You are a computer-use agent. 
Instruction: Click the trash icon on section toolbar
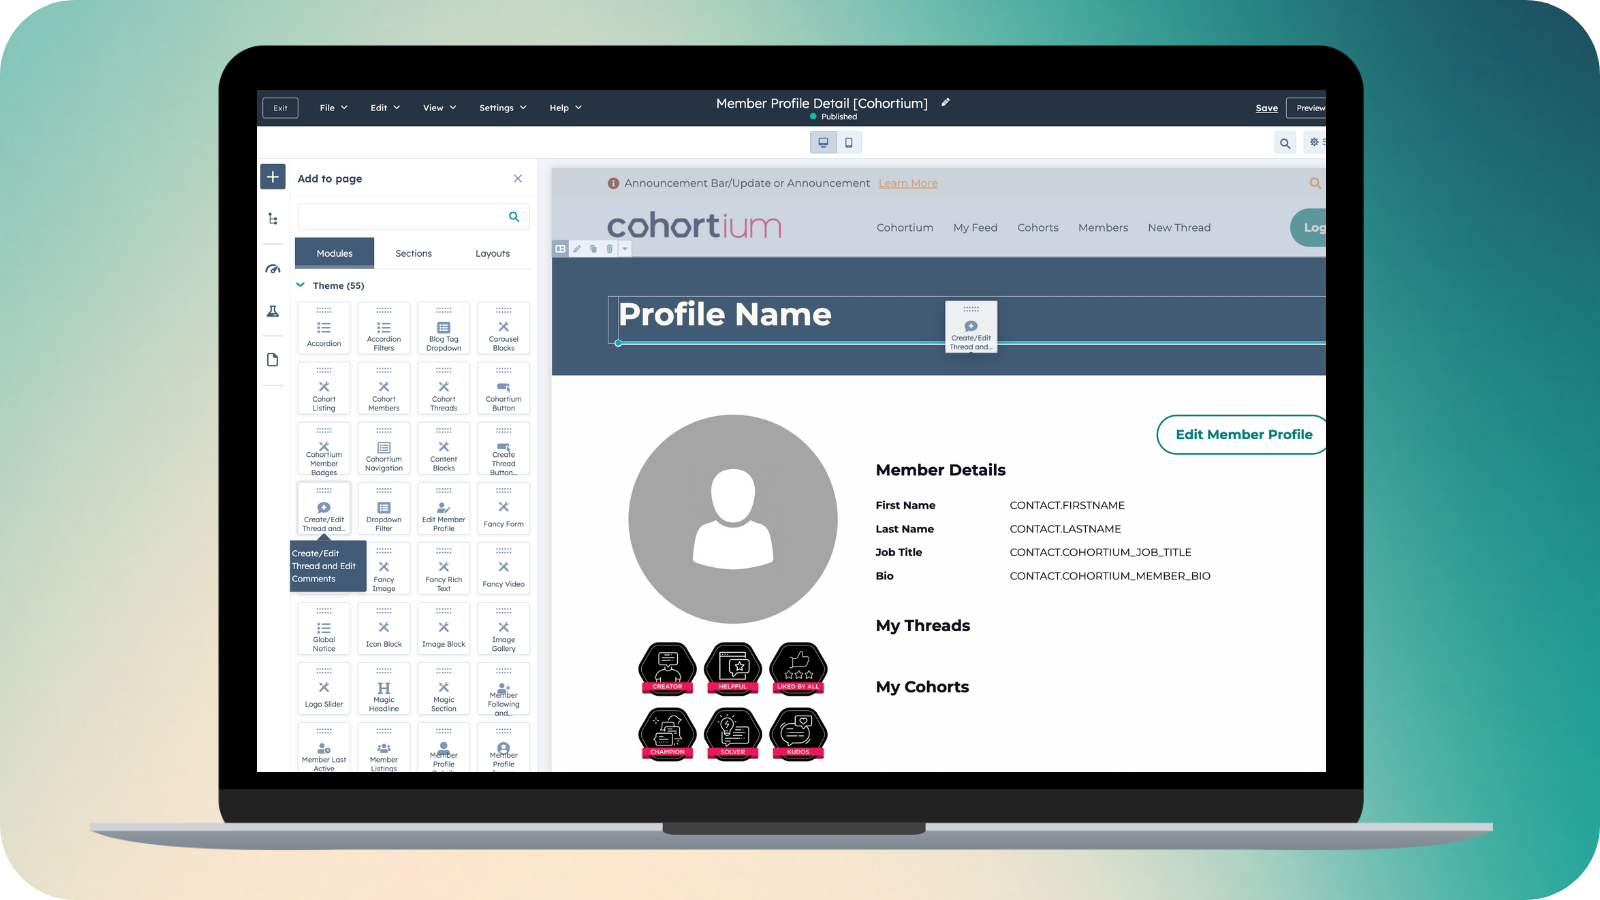(609, 249)
